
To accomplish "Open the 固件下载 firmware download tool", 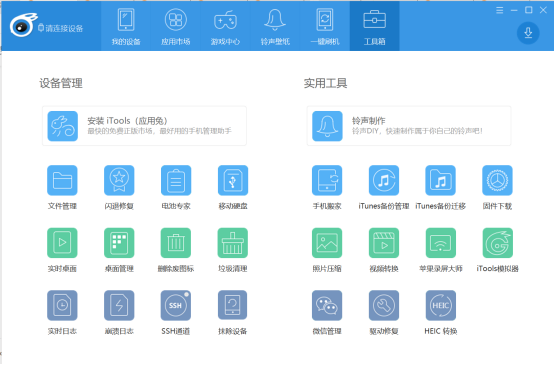I will (497, 180).
